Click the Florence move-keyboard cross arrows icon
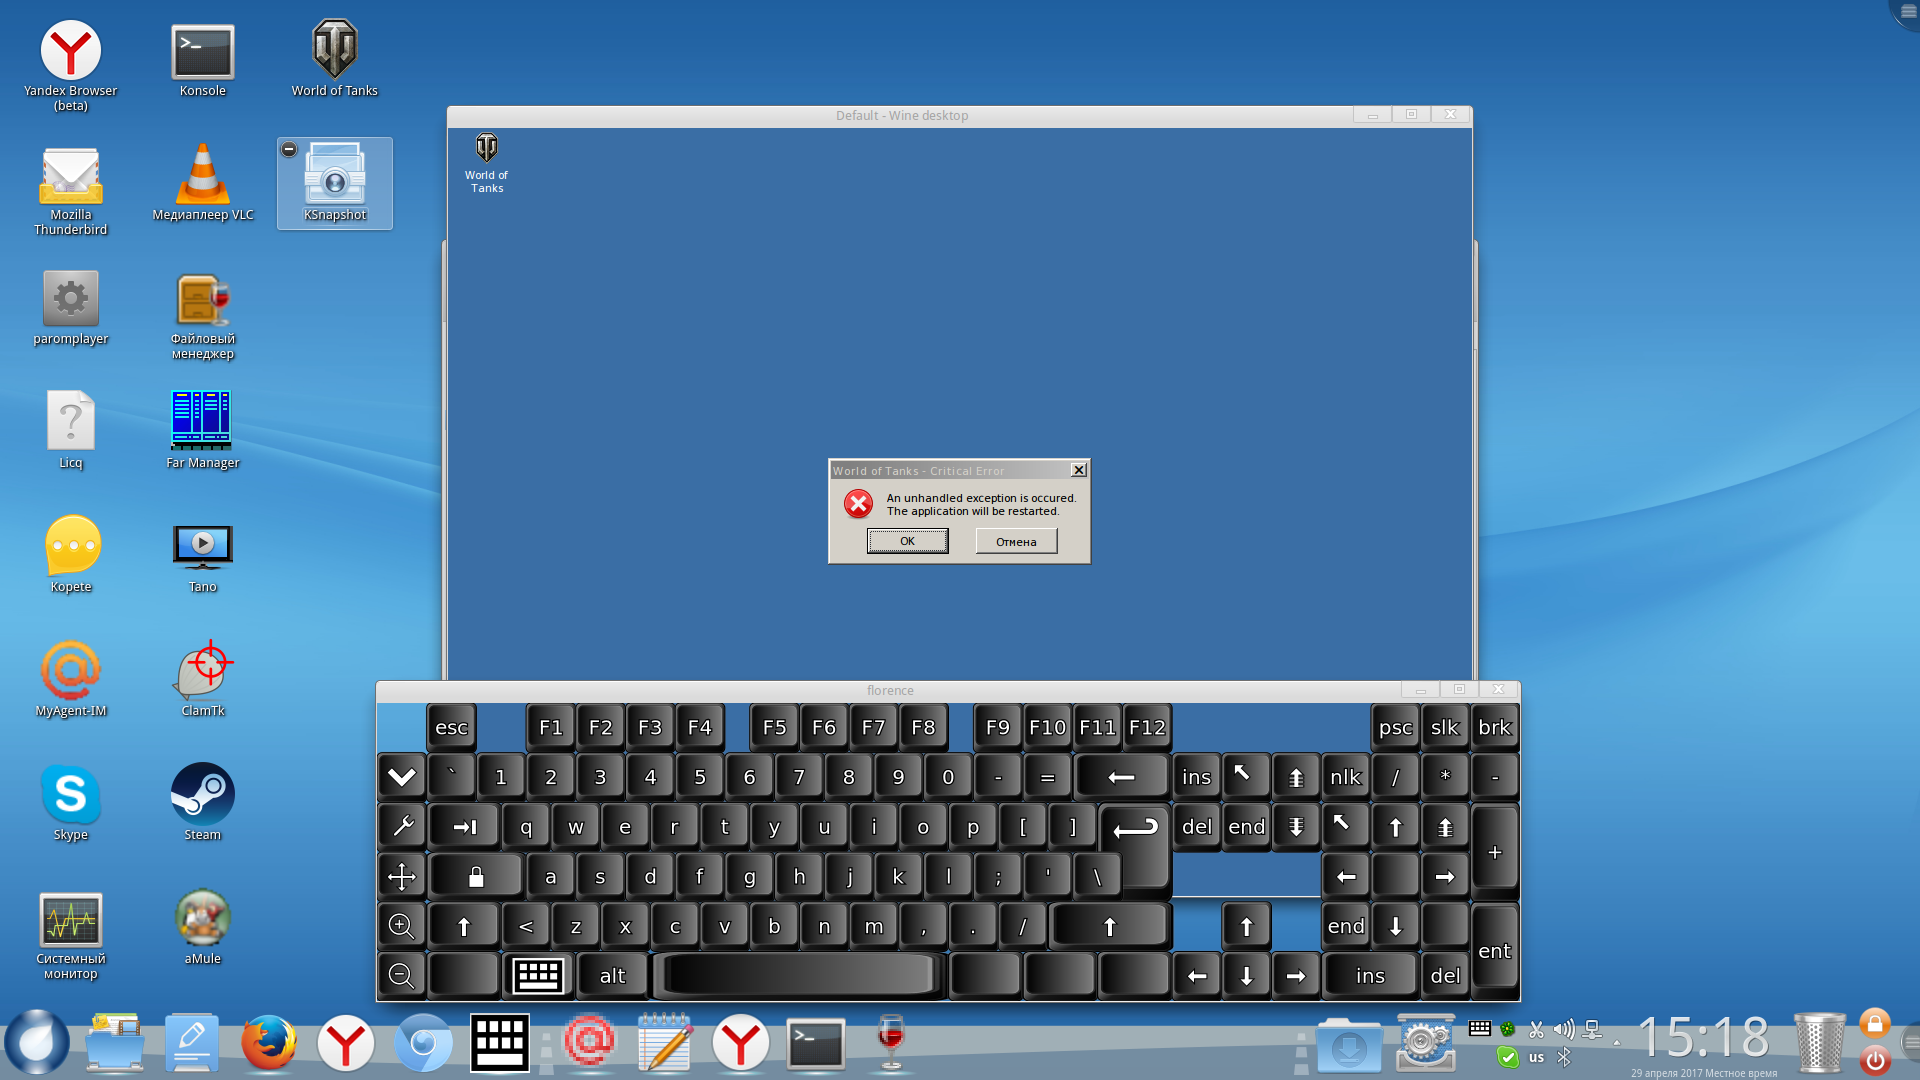Viewport: 1920px width, 1080px height. (x=402, y=877)
